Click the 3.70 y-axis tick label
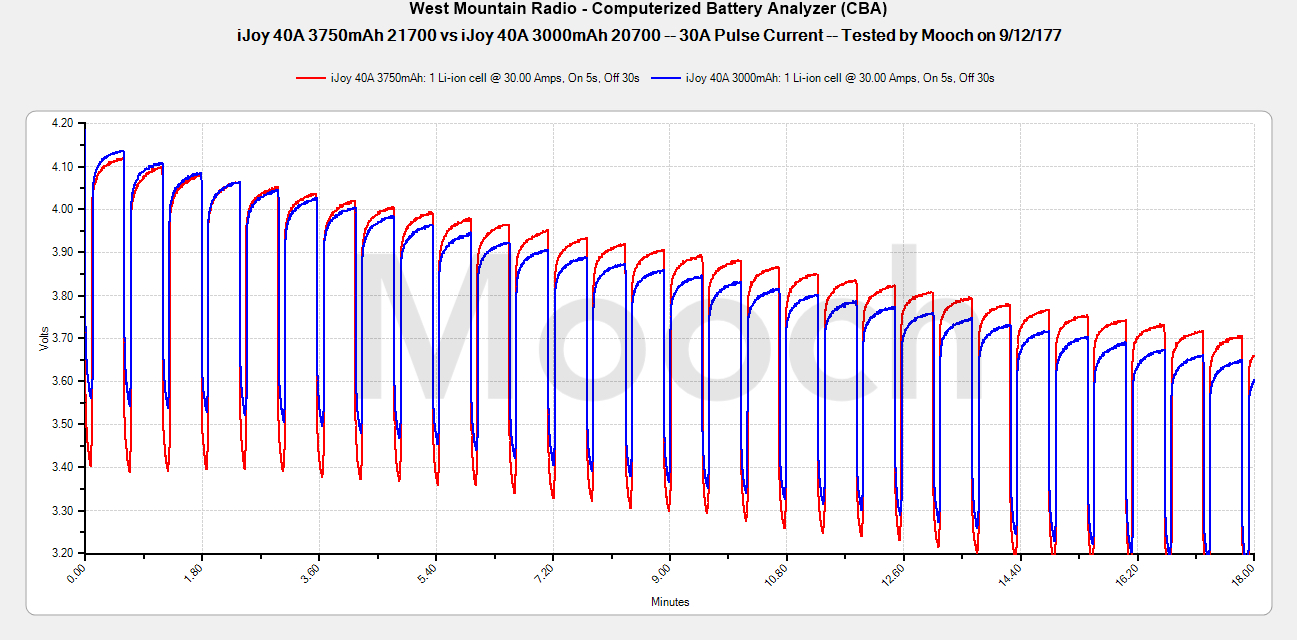The width and height of the screenshot is (1297, 640). [x=62, y=338]
